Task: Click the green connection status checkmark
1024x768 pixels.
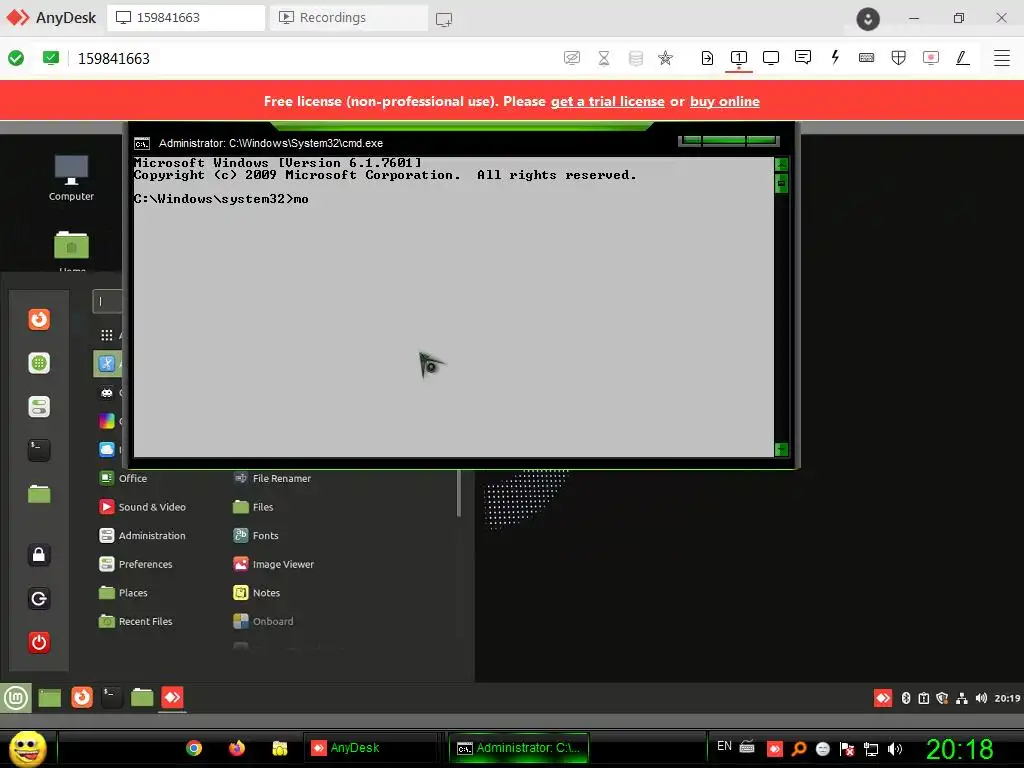Action: (16, 58)
